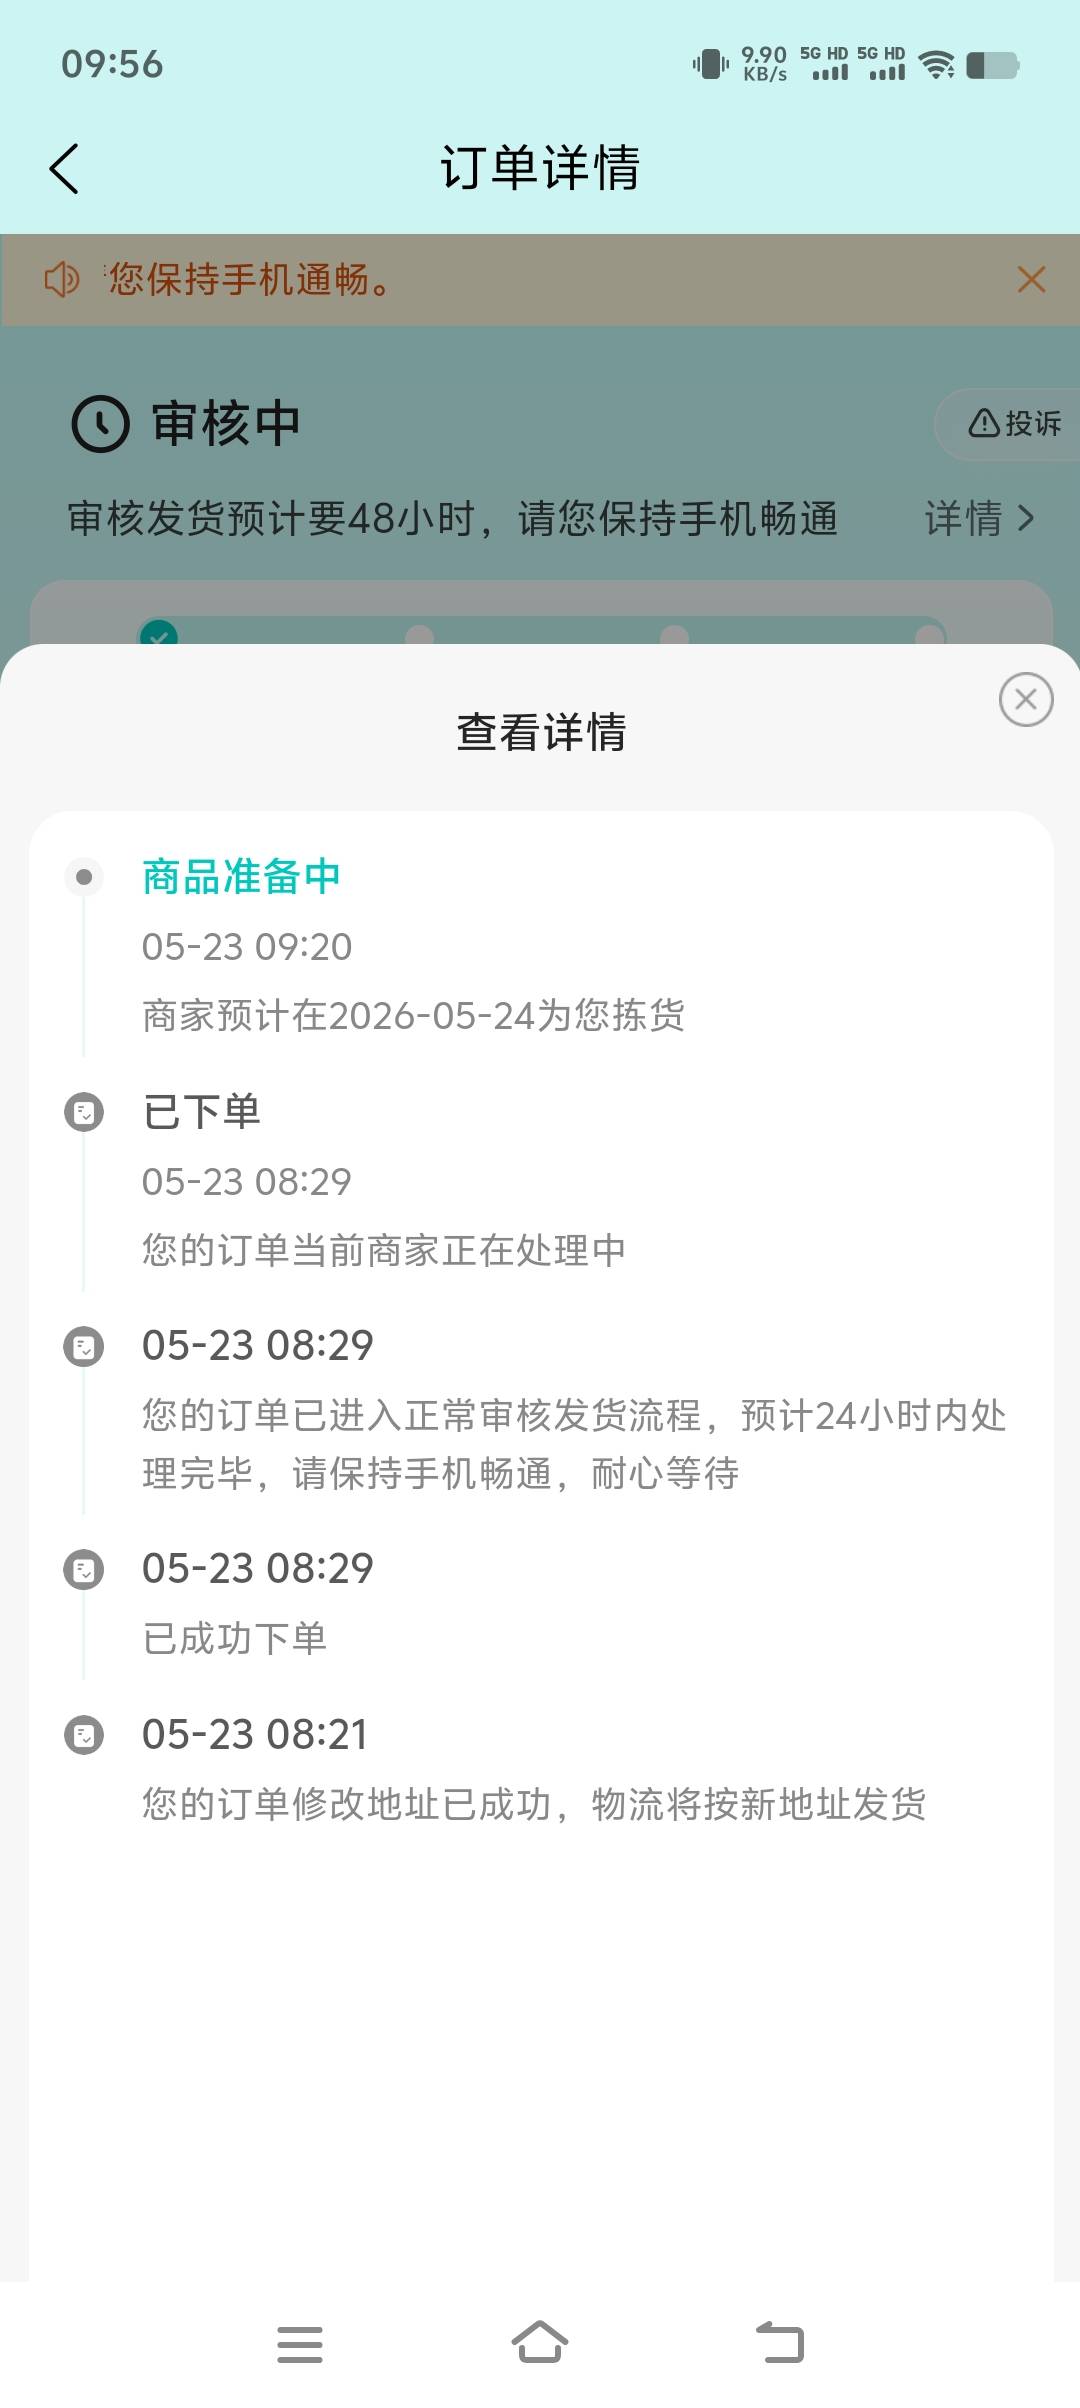
Task: Tap the completed green progress checkmark
Action: (159, 633)
